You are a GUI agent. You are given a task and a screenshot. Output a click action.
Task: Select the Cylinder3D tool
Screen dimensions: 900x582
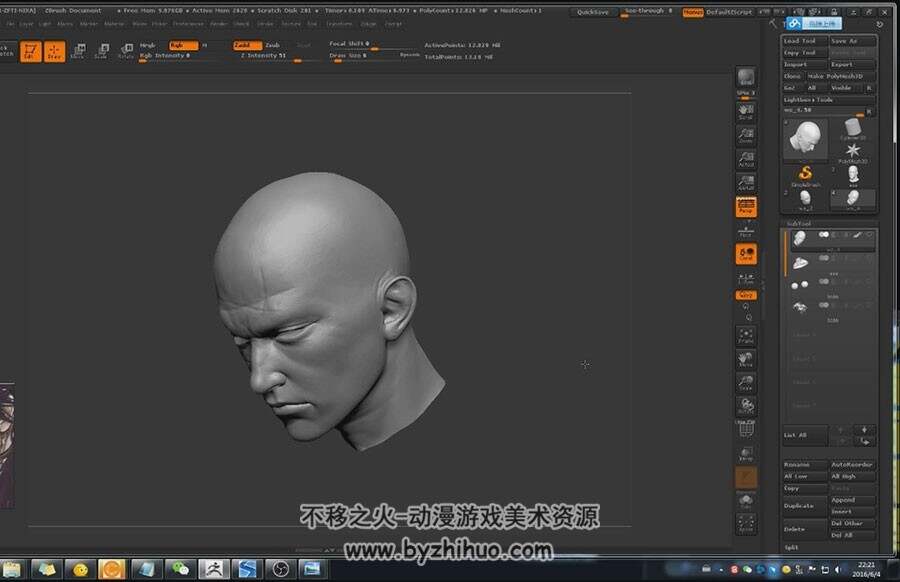coord(853,128)
